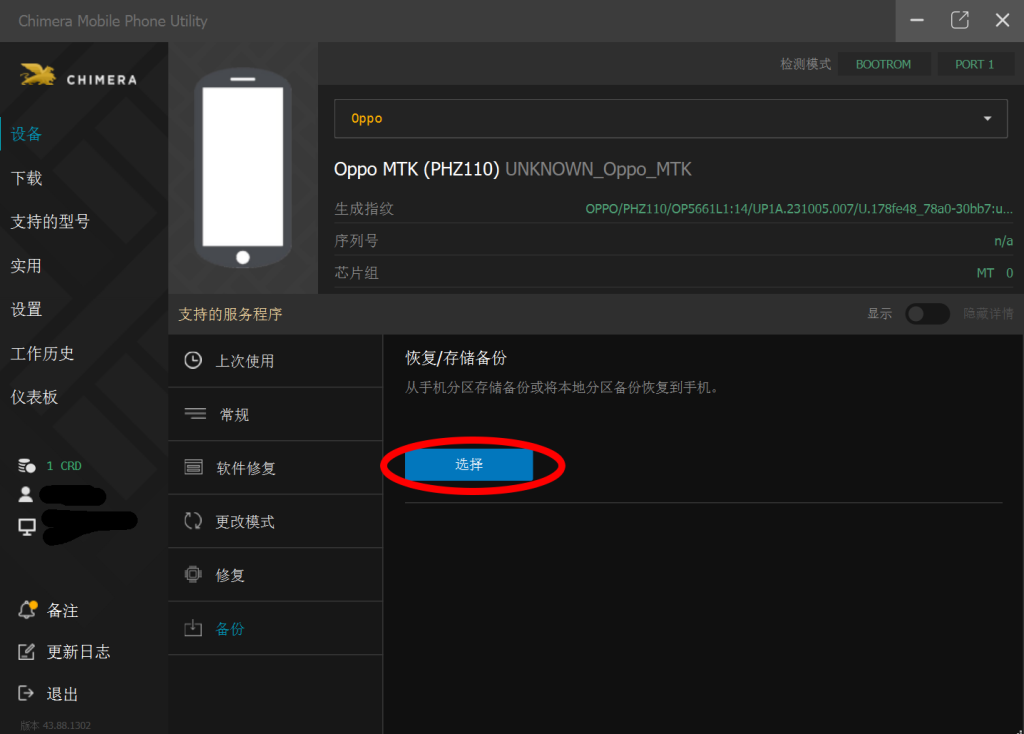Click the Oppo dropdown arrow
The height and width of the screenshot is (734, 1024).
click(x=987, y=118)
